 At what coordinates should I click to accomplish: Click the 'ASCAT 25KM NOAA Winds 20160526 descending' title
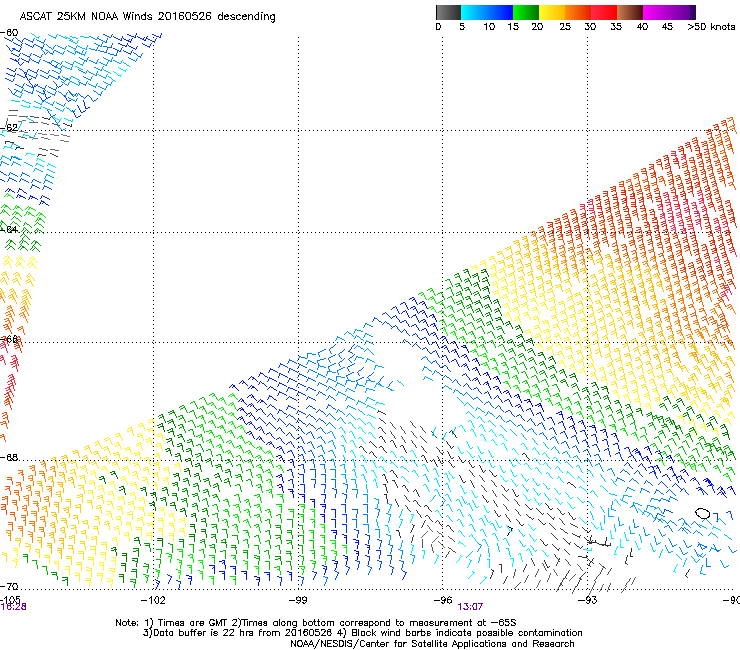point(147,17)
